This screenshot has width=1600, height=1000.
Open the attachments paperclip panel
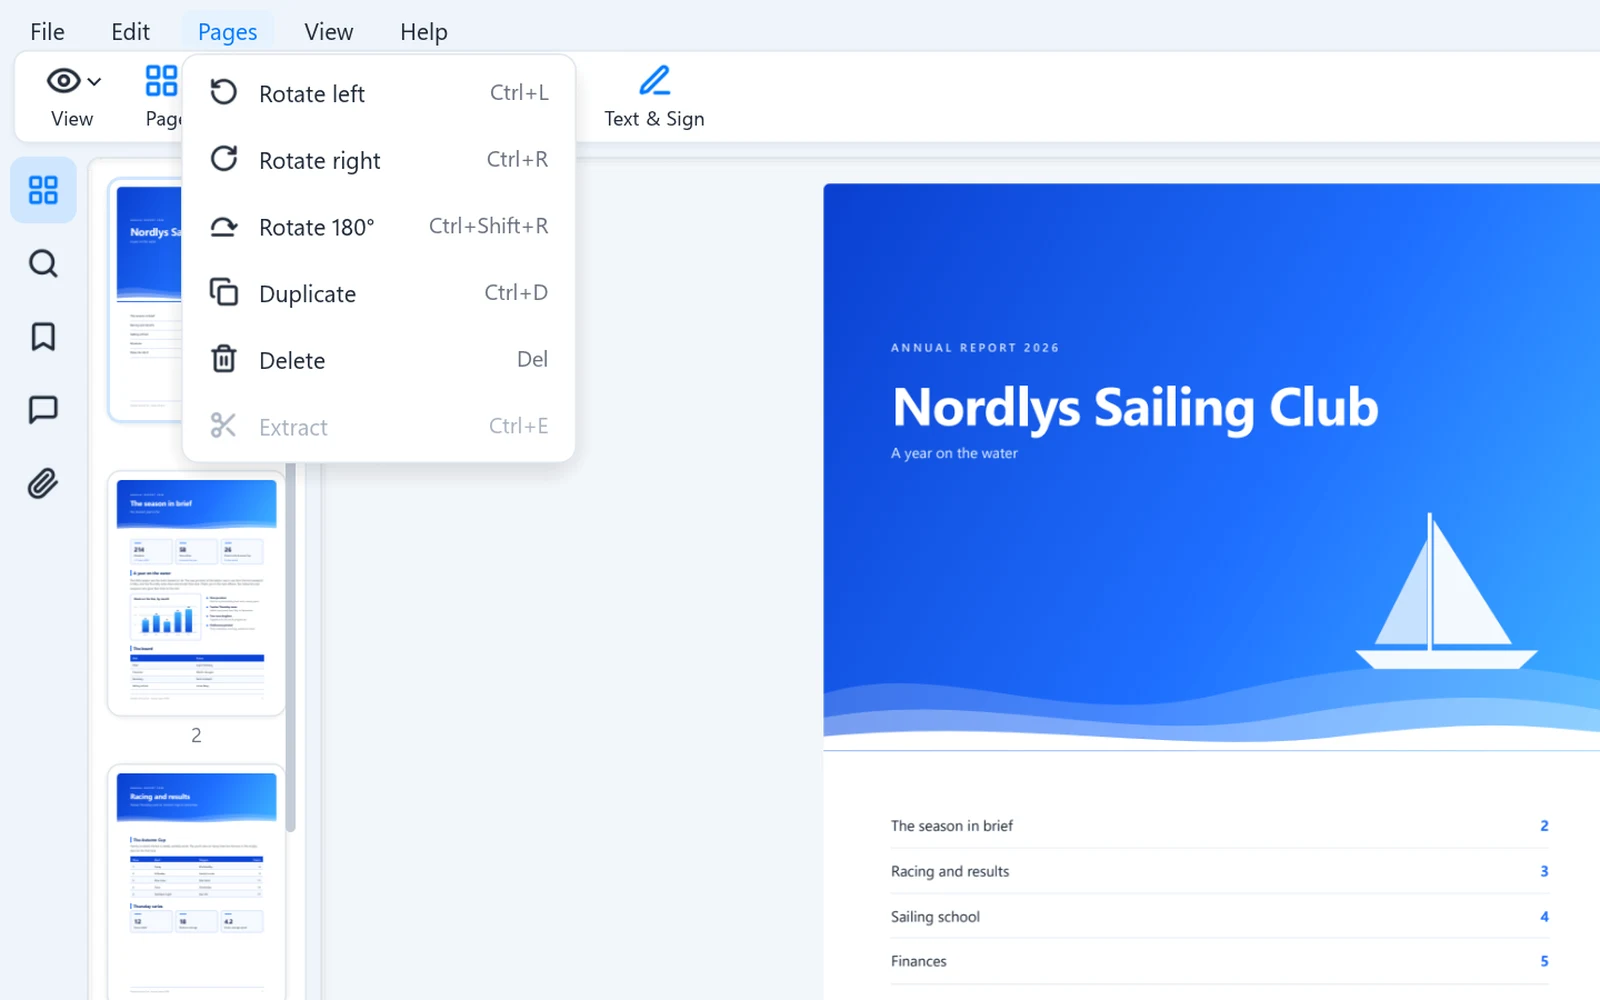pos(43,483)
